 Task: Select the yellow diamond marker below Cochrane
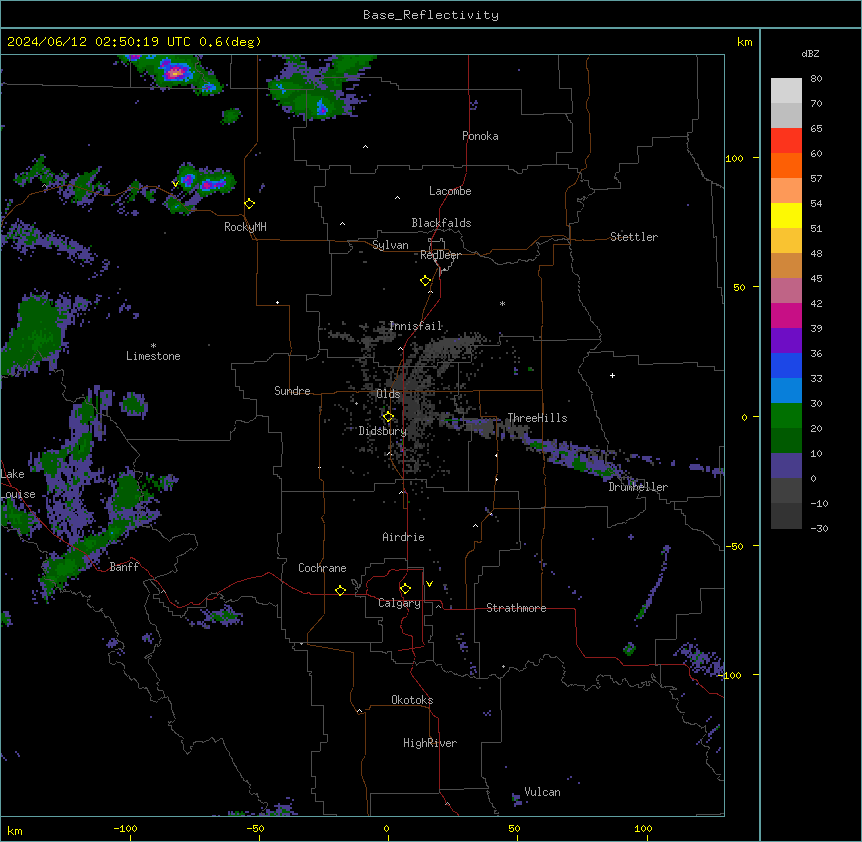(340, 590)
